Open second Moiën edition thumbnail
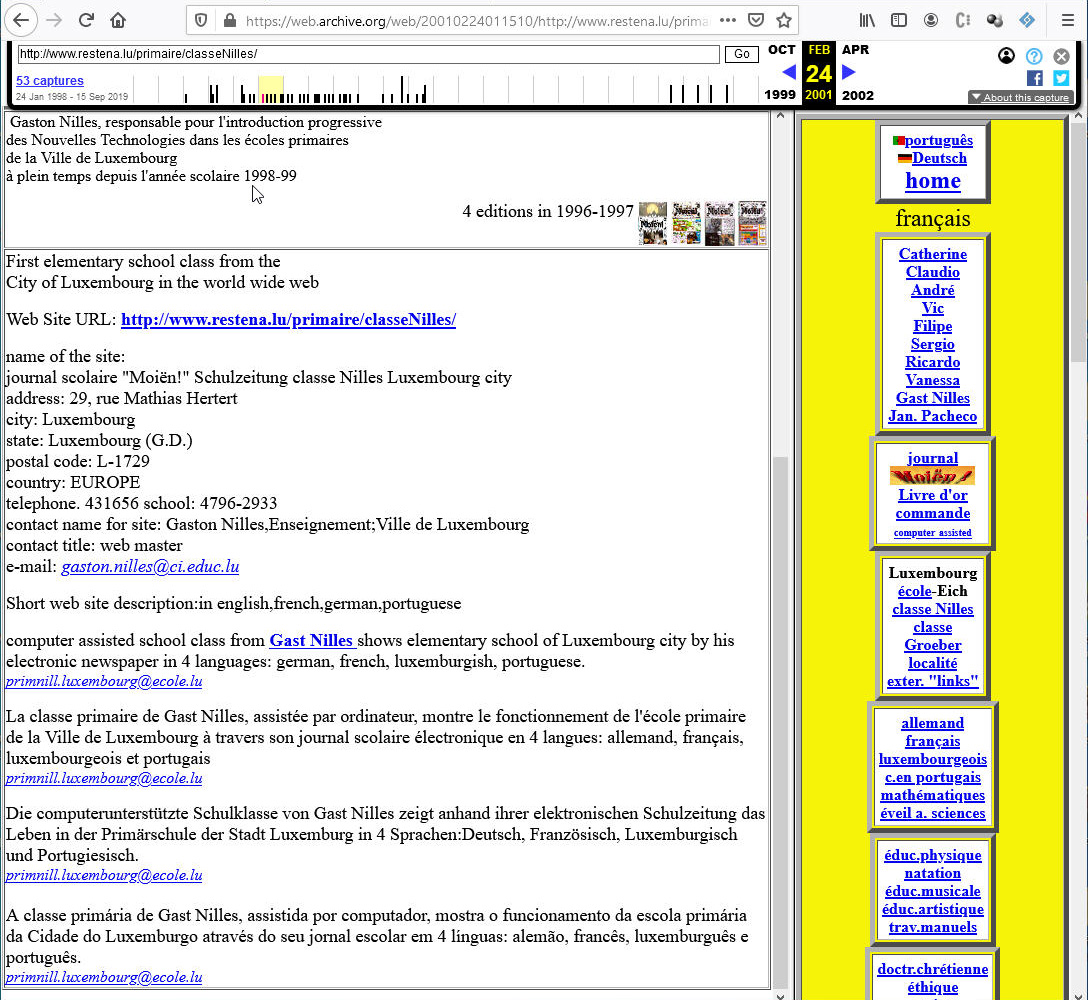Image resolution: width=1088 pixels, height=1000 pixels. point(686,223)
